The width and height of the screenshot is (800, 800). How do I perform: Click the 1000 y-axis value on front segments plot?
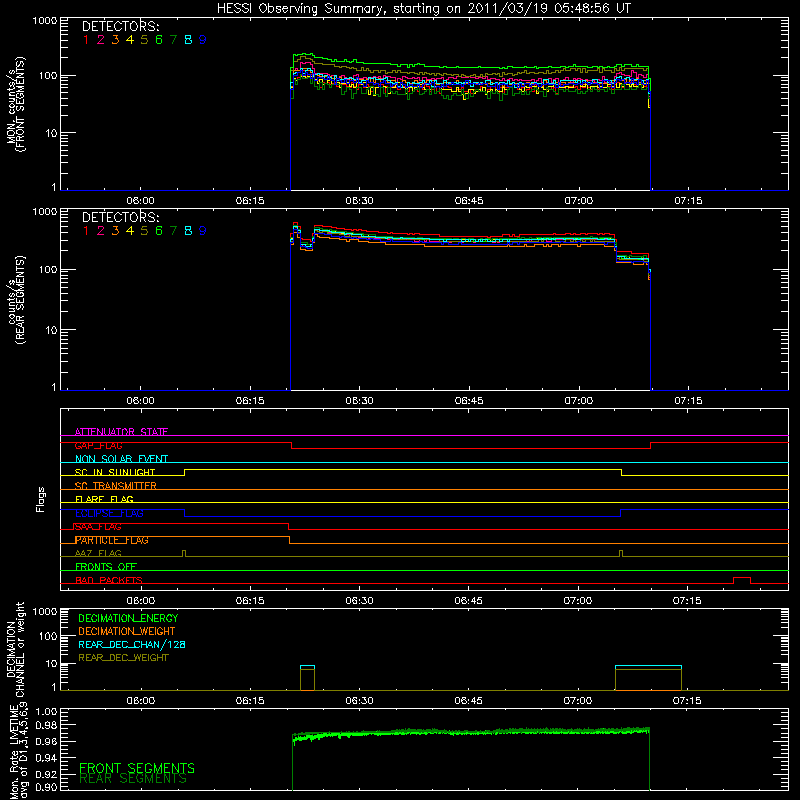(45, 21)
